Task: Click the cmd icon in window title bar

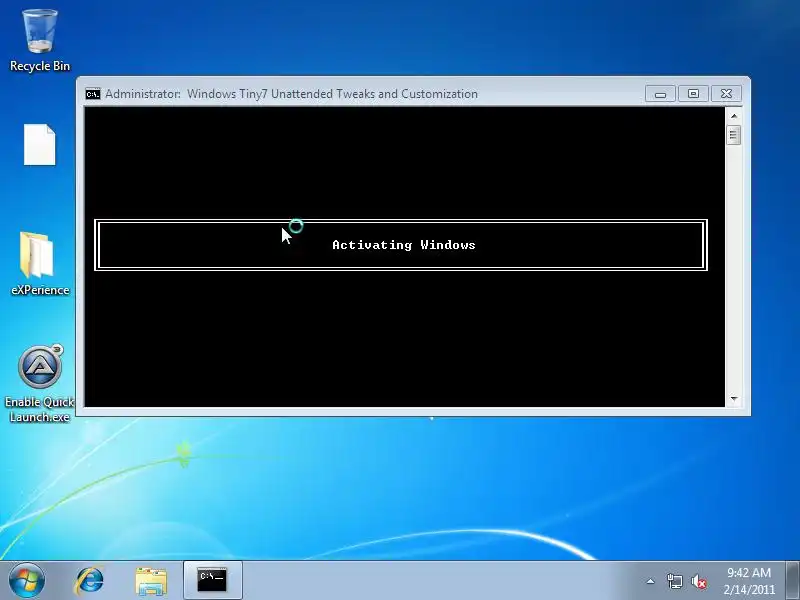Action: click(x=93, y=94)
